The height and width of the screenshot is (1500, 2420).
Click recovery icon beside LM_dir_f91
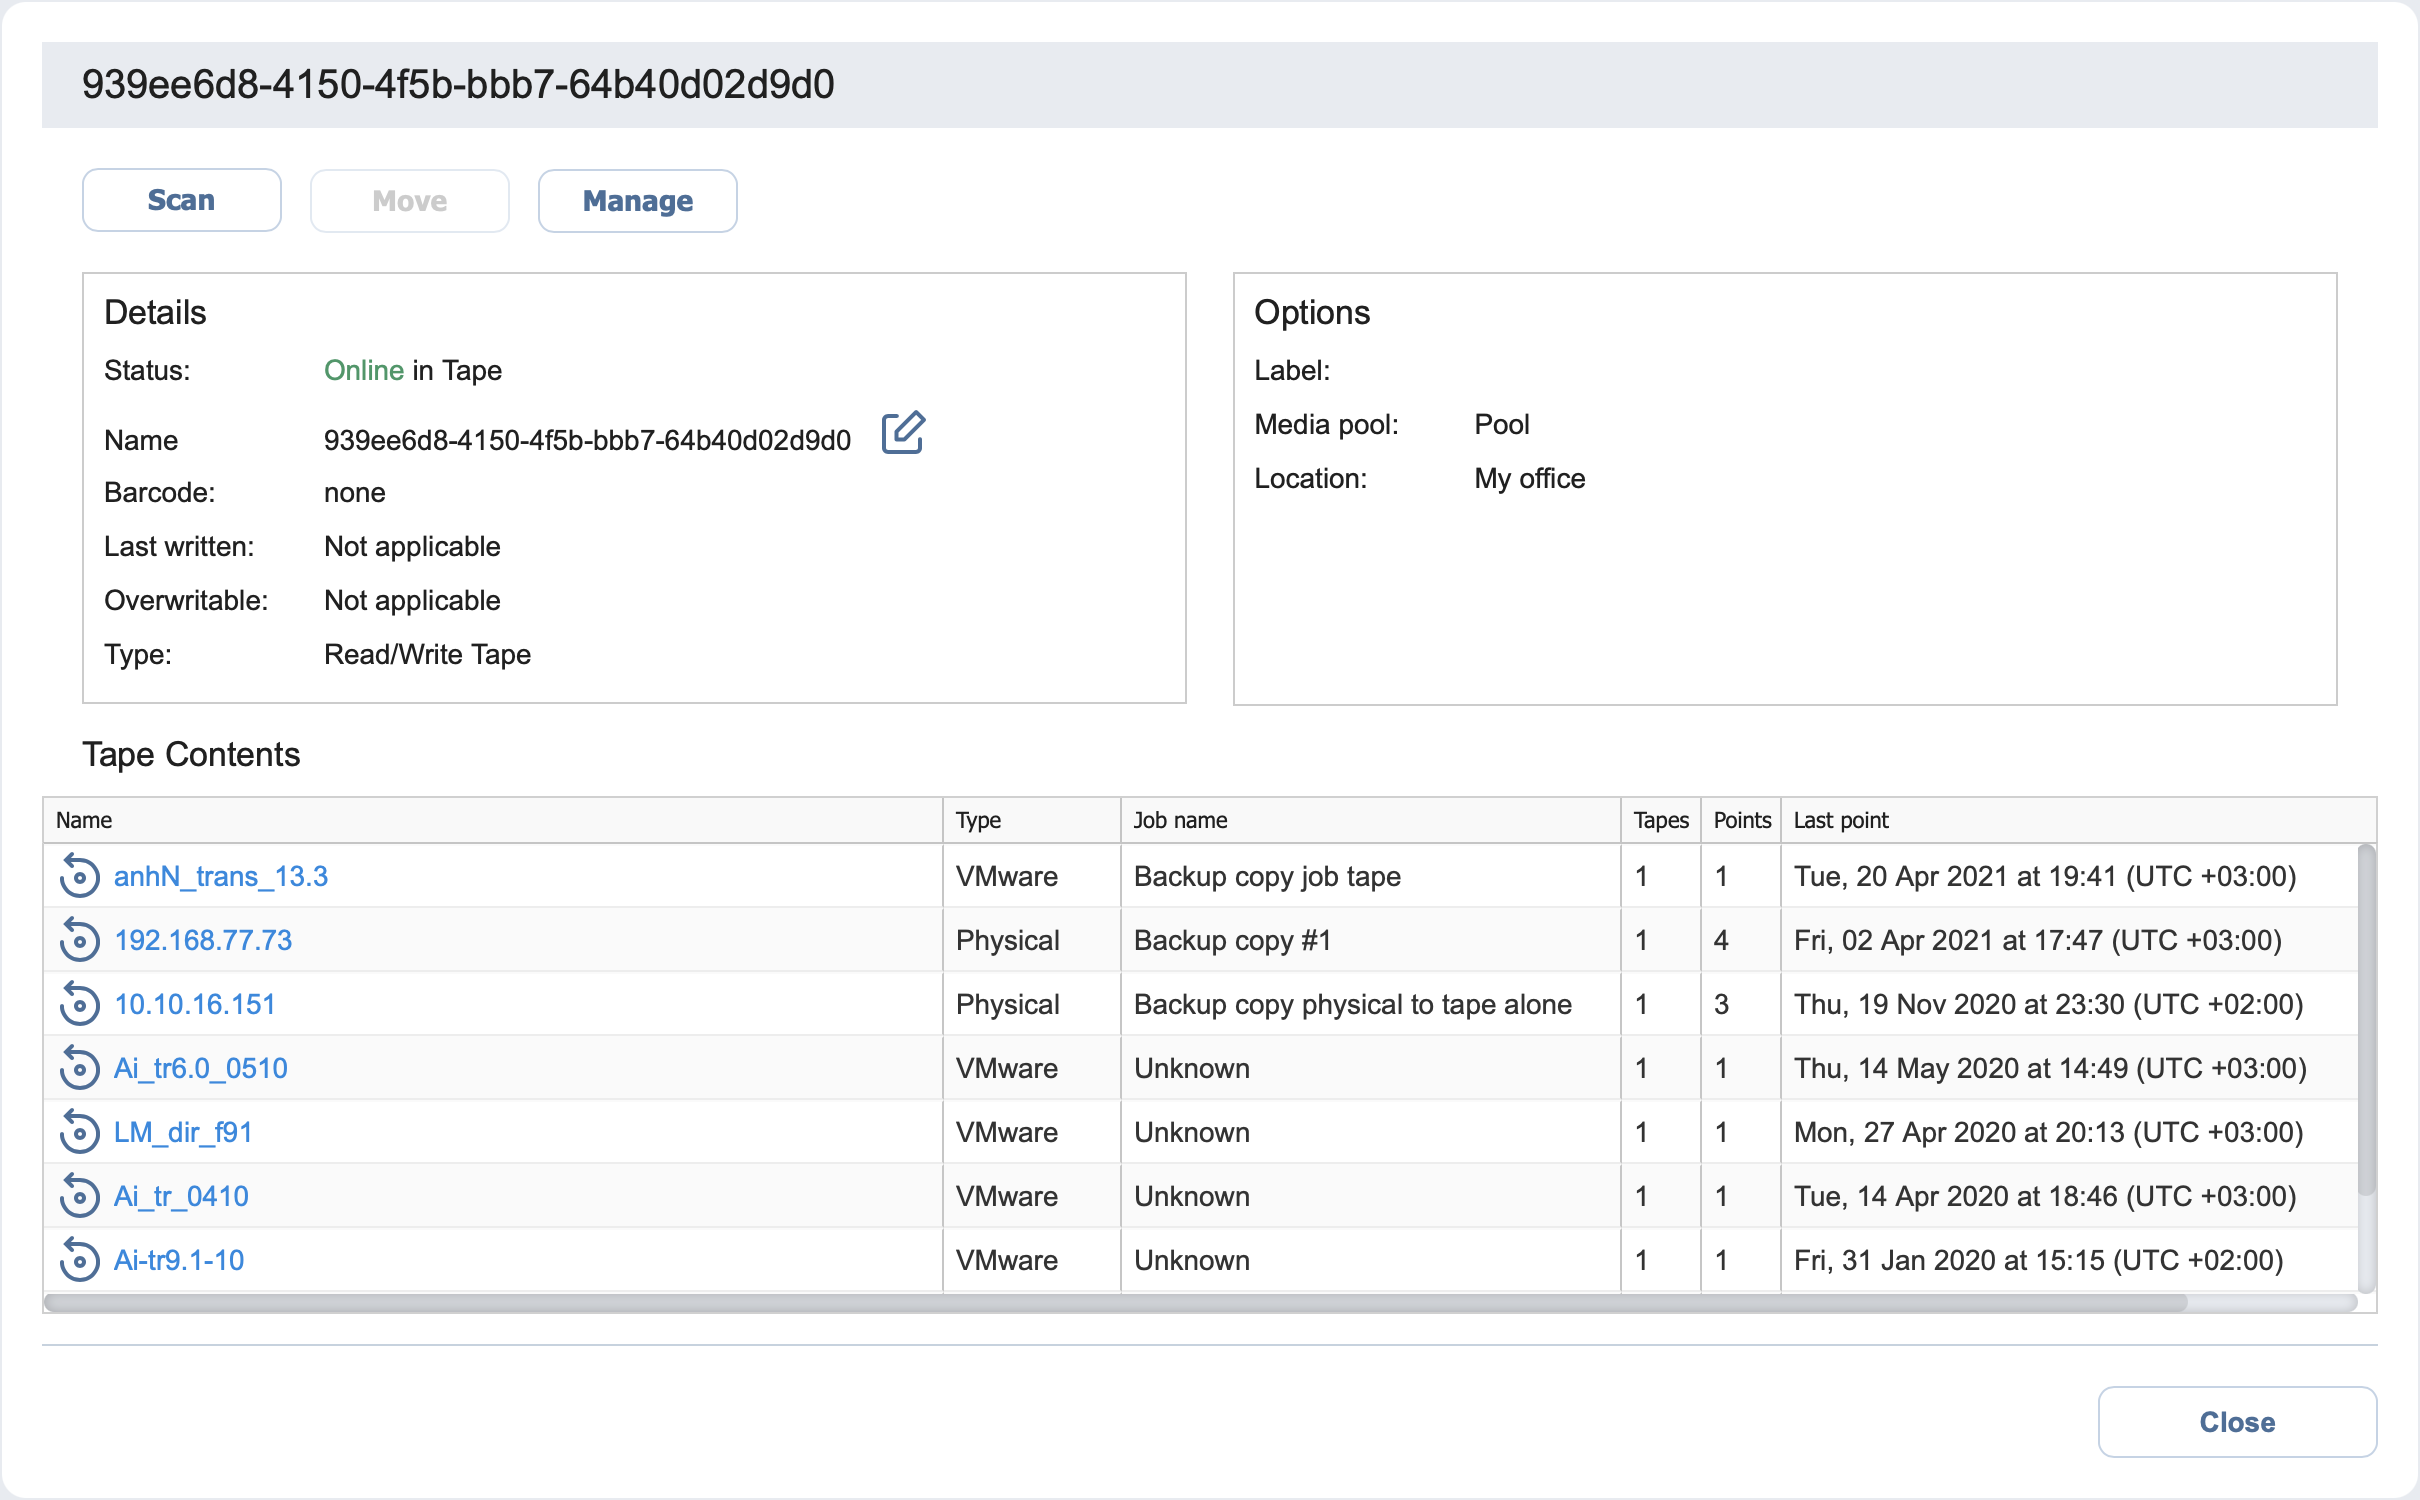pyautogui.click(x=79, y=1133)
